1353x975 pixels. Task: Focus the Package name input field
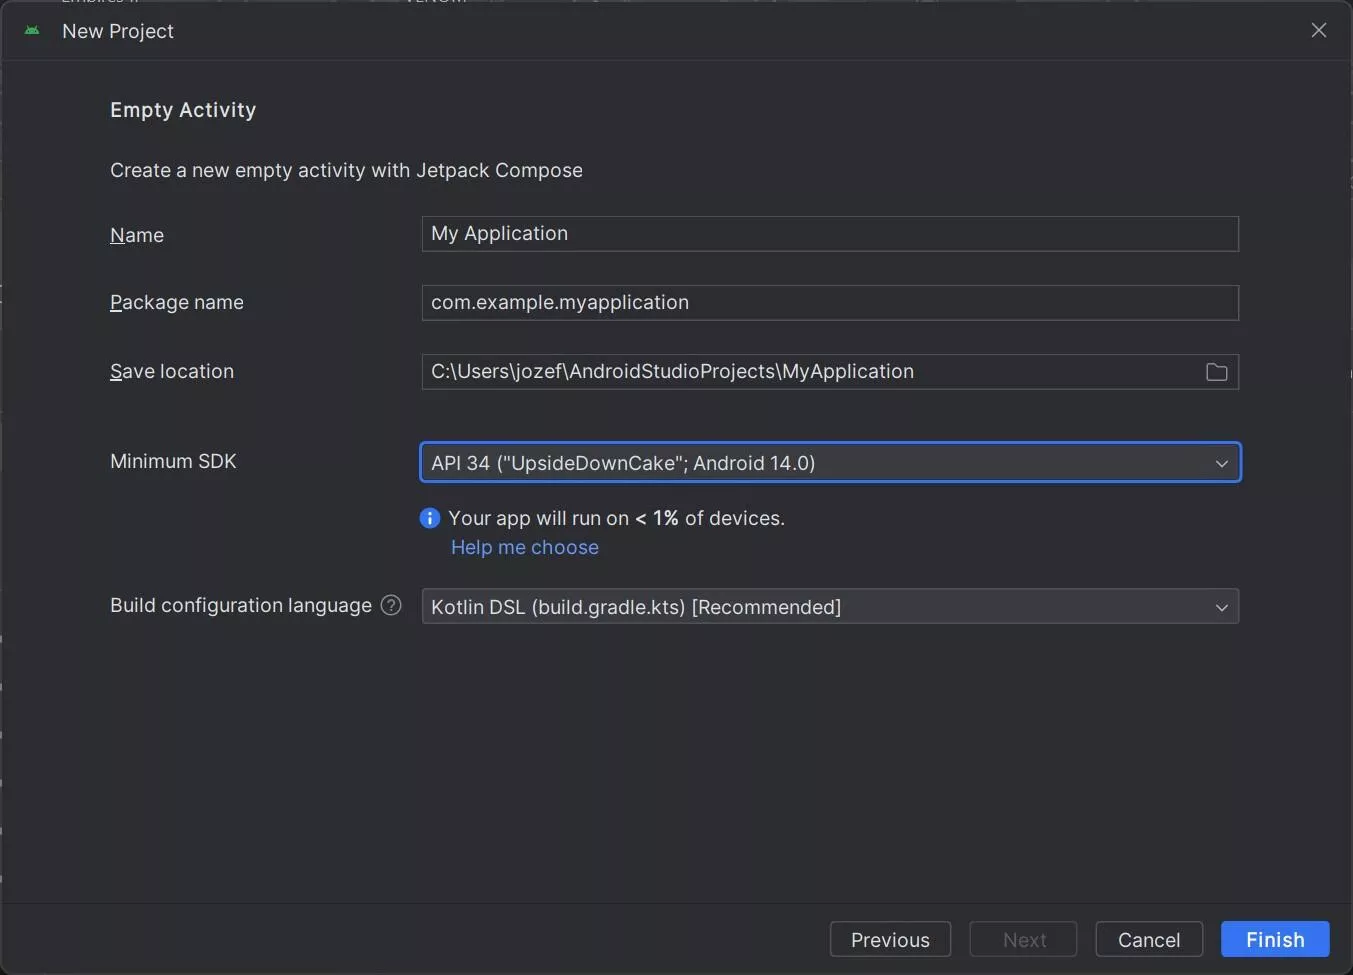829,303
